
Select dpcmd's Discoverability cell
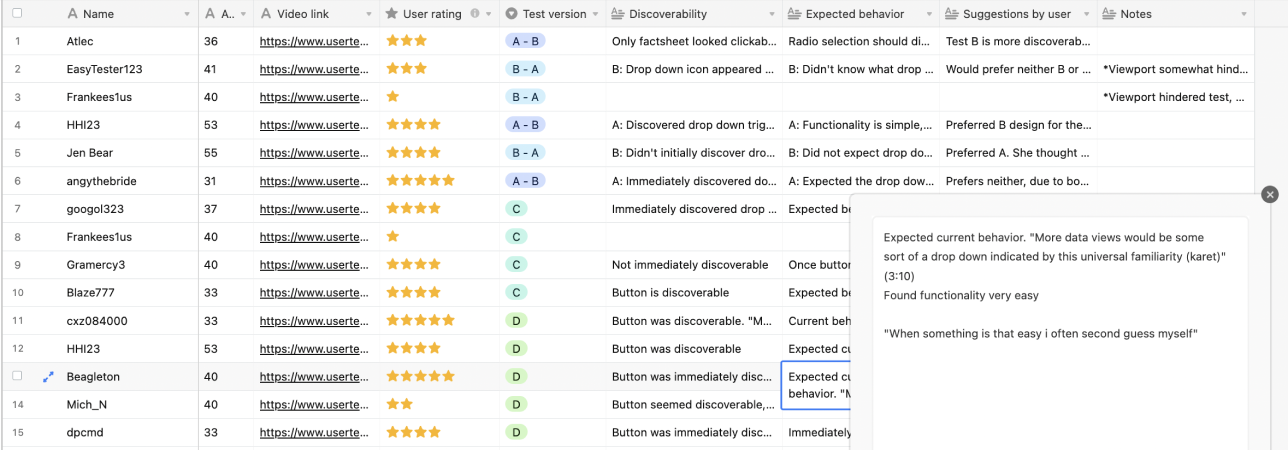[693, 433]
